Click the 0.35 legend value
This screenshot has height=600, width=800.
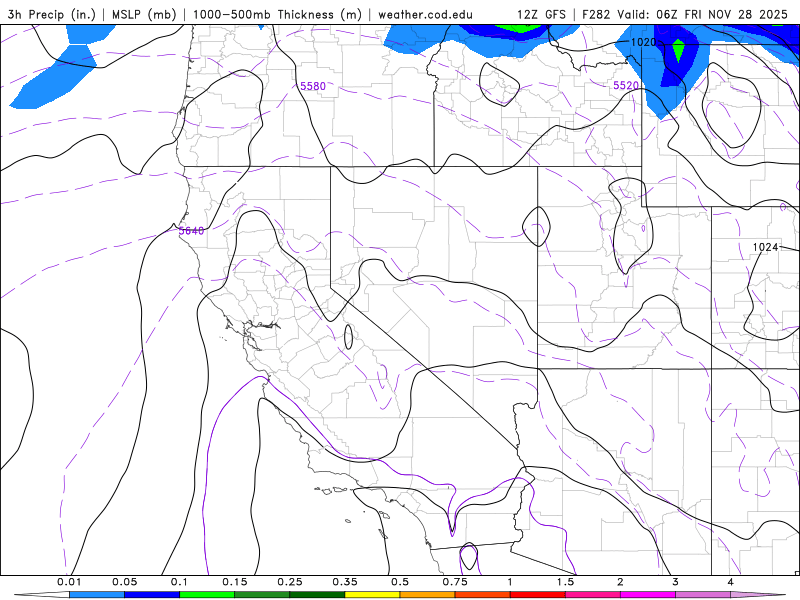click(x=345, y=582)
